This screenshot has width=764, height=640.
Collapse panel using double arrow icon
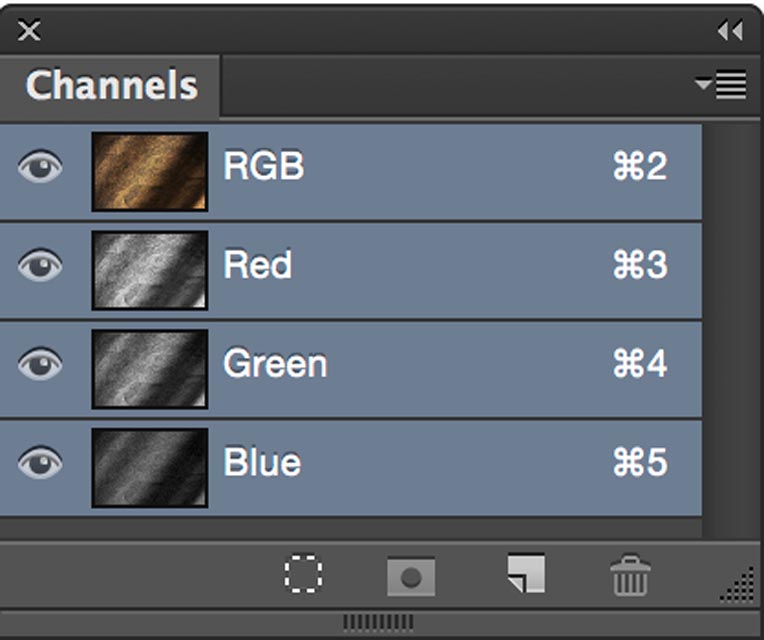(x=730, y=31)
